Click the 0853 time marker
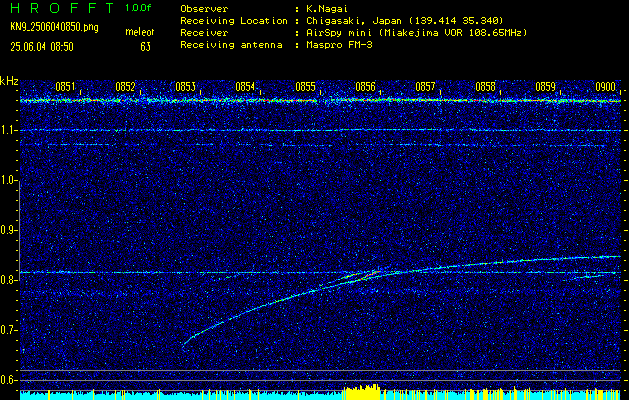629x400 pixels. [x=185, y=87]
